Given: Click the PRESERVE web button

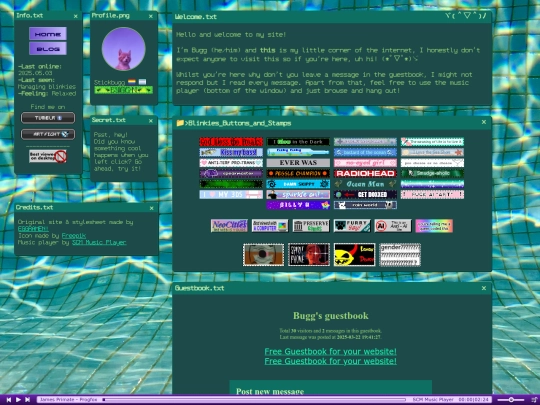Looking at the screenshot, I should tap(311, 226).
